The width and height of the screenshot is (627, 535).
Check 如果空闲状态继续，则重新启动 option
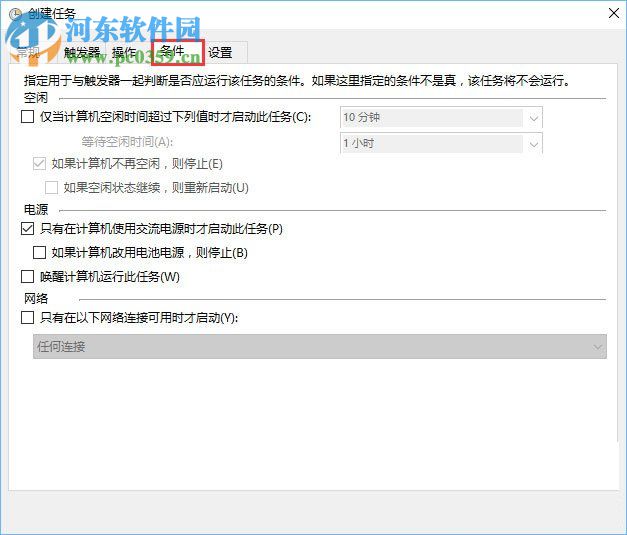[52, 187]
